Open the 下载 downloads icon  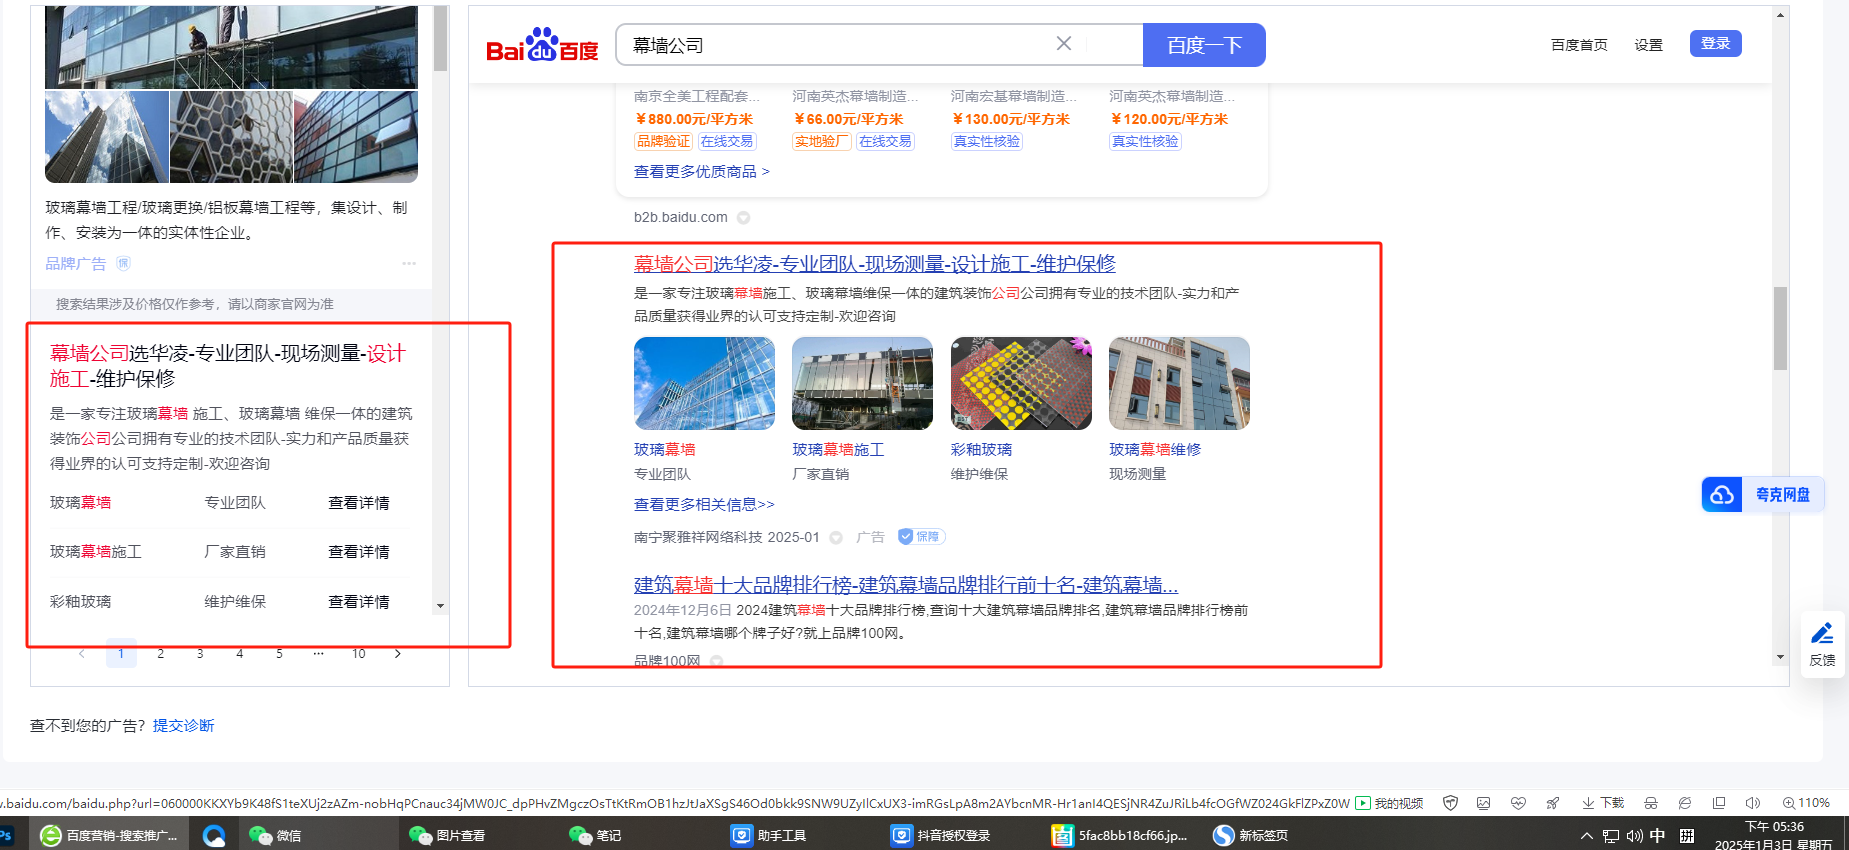(1602, 803)
